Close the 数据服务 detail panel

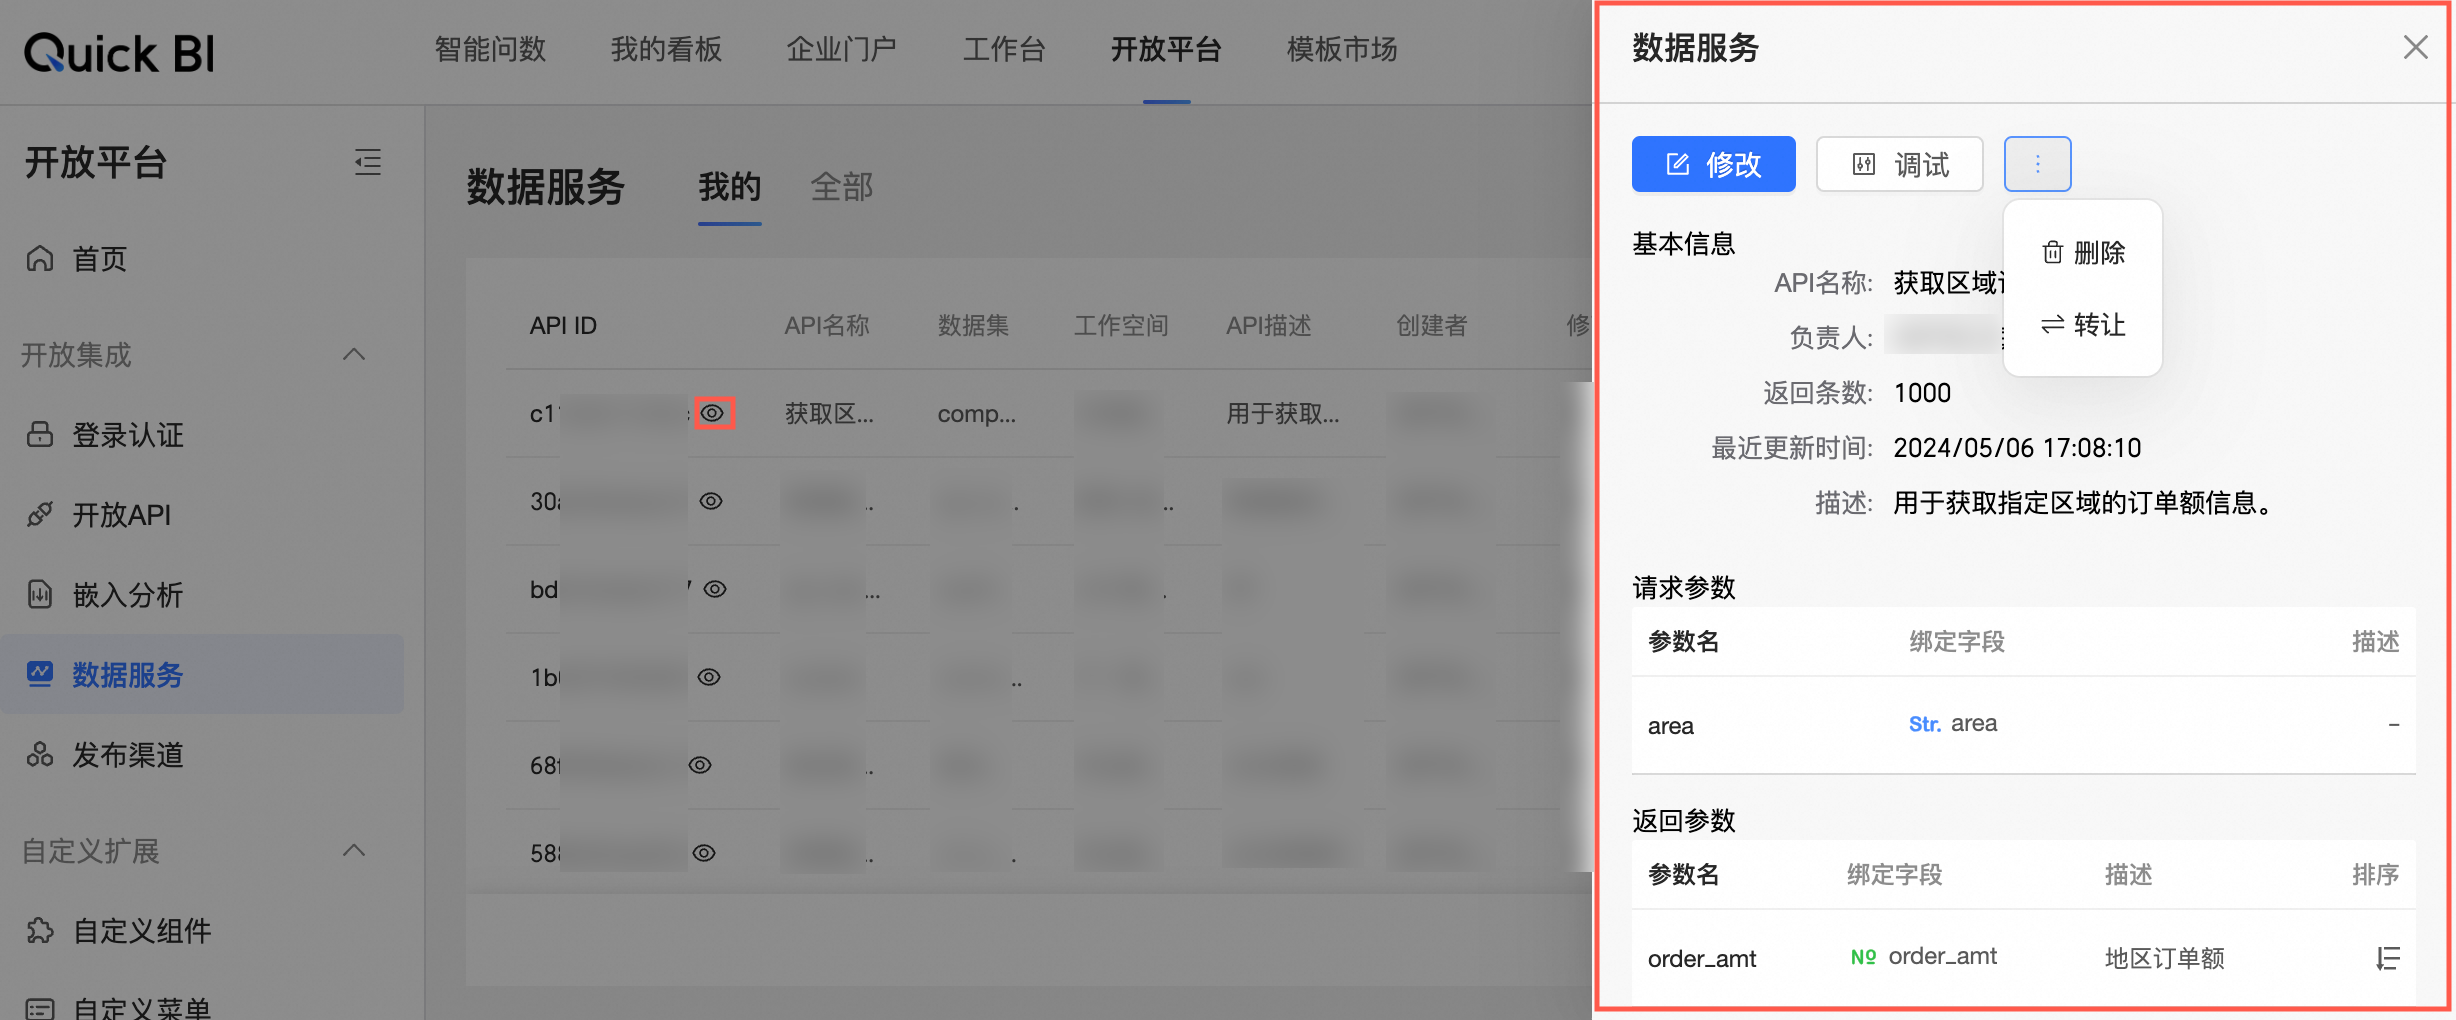pyautogui.click(x=2415, y=47)
